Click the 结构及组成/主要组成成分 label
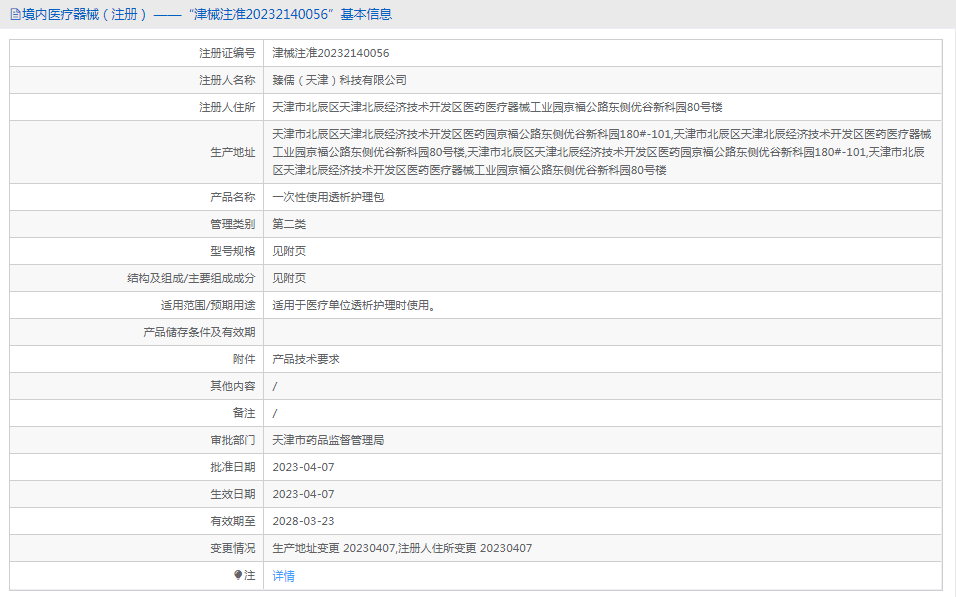The height and width of the screenshot is (597, 956). point(191,278)
